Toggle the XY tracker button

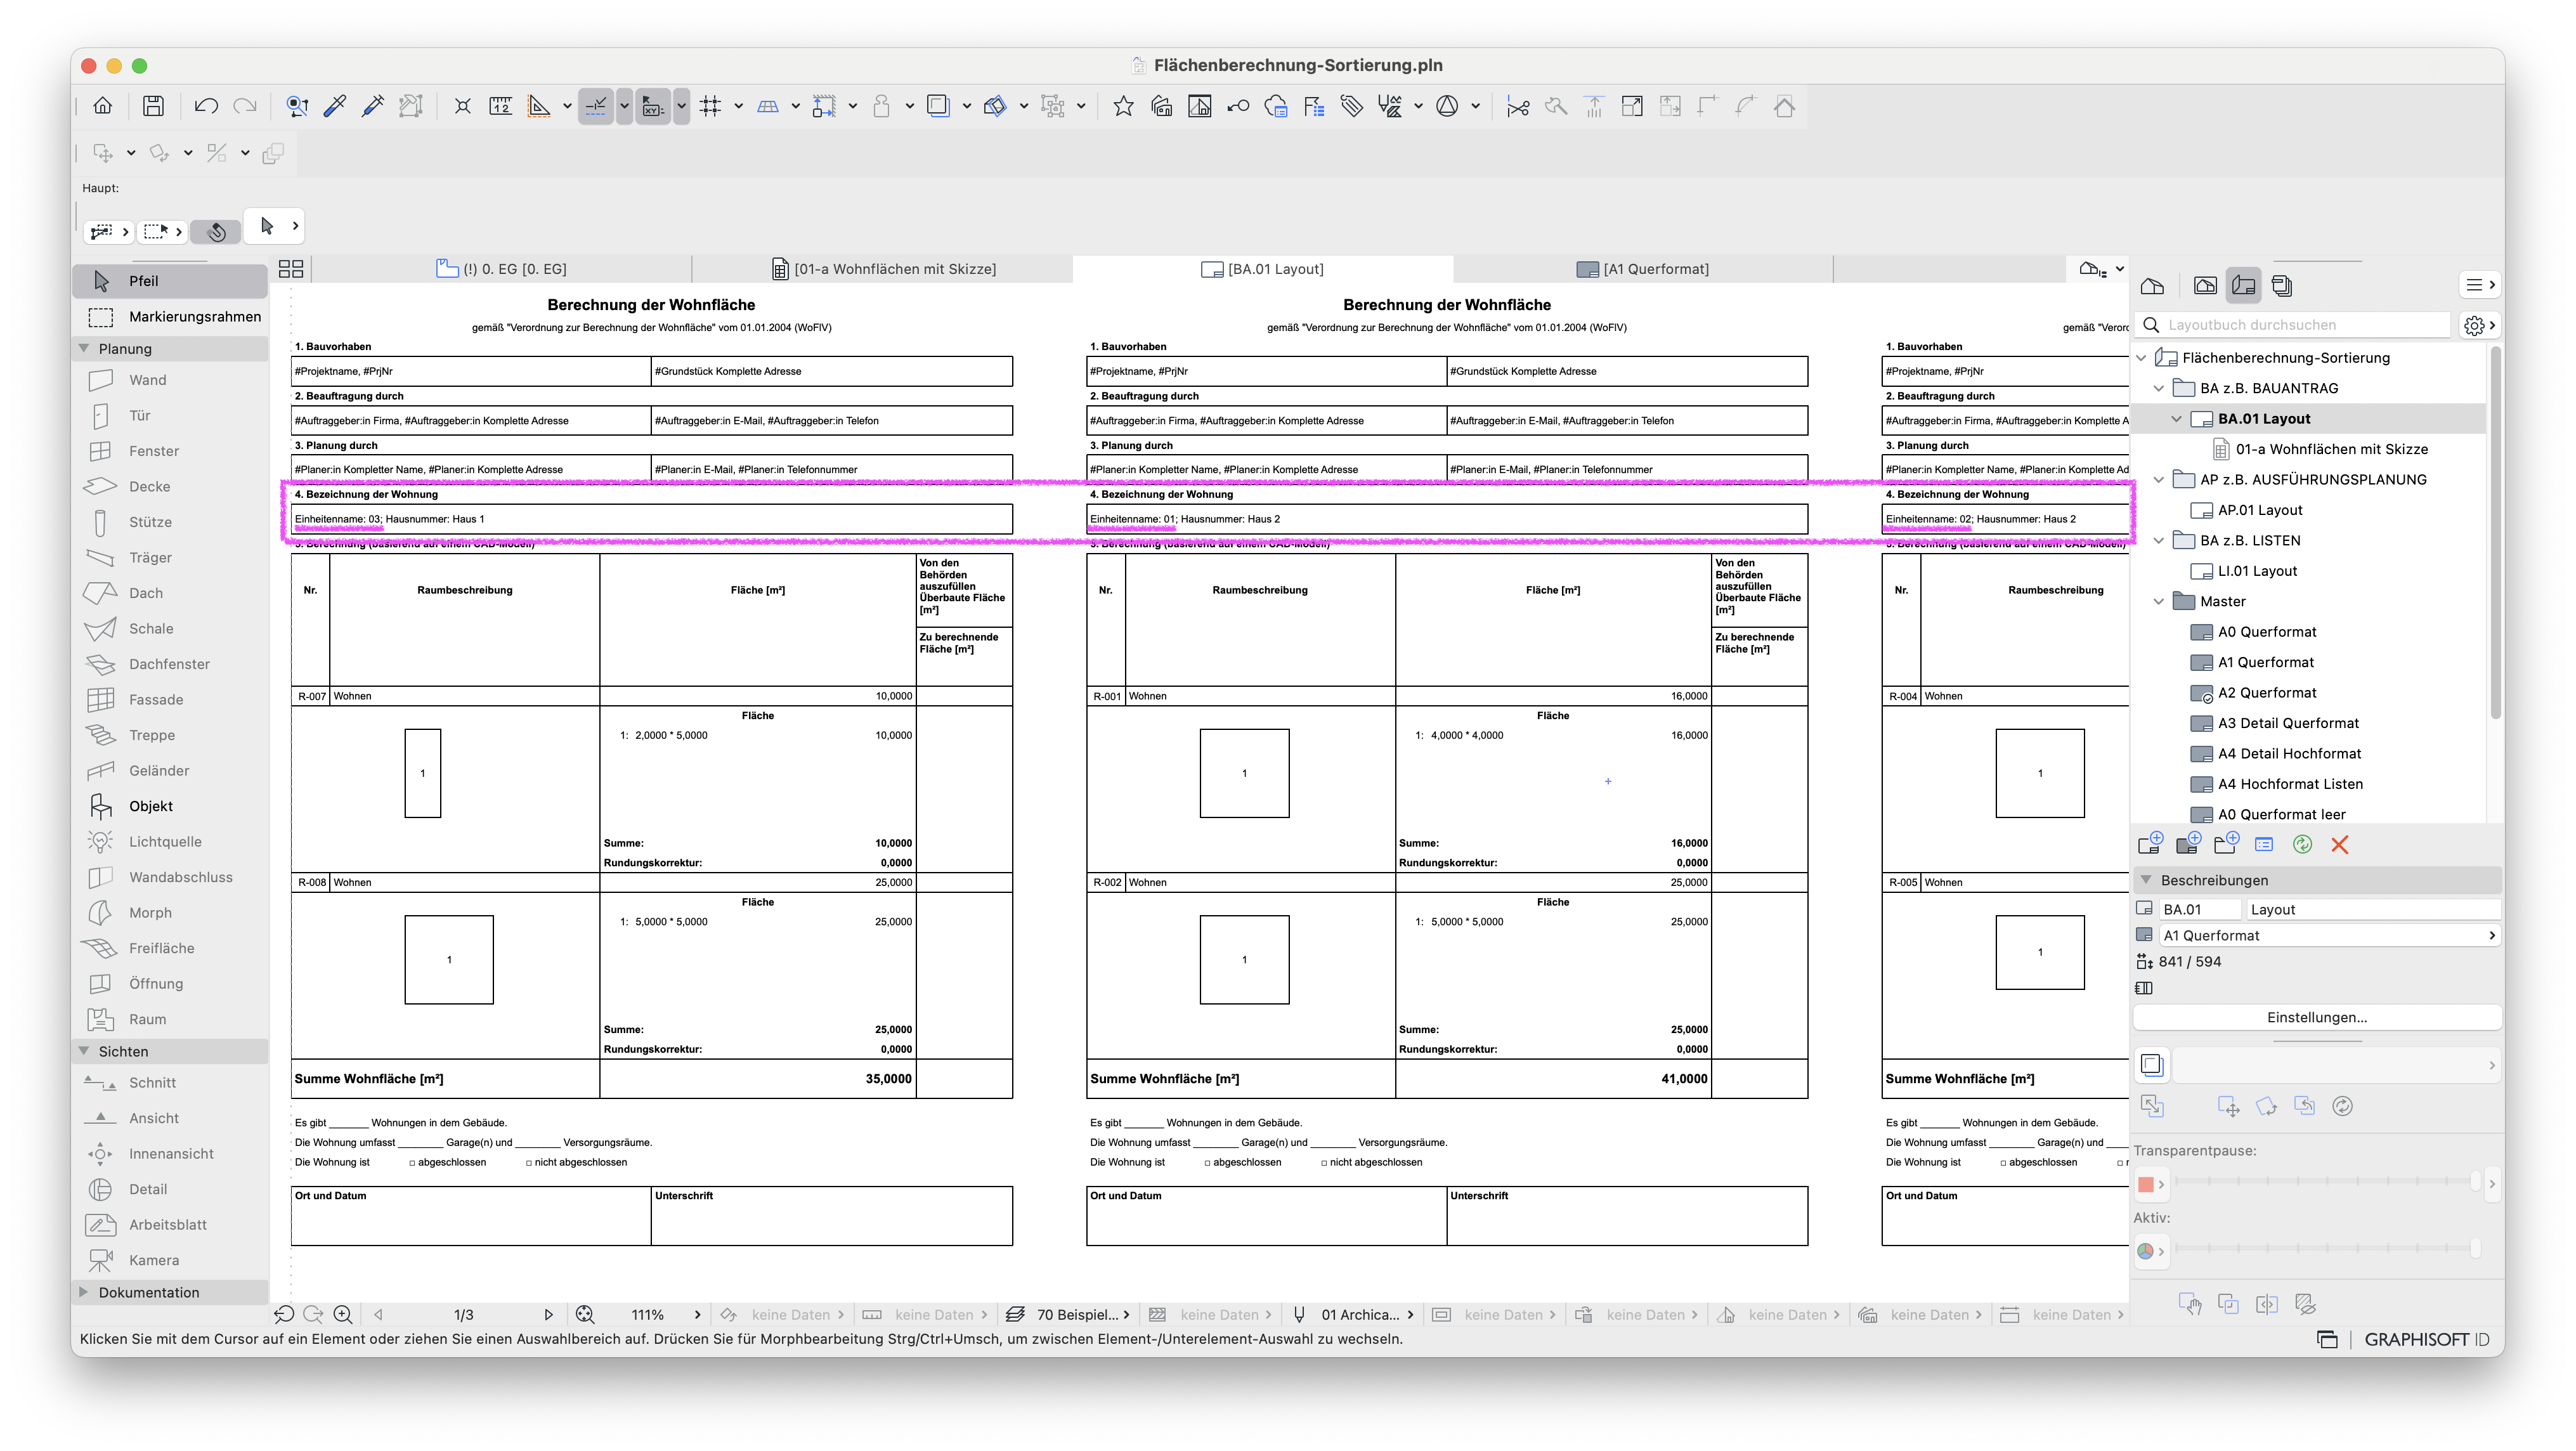click(x=653, y=106)
